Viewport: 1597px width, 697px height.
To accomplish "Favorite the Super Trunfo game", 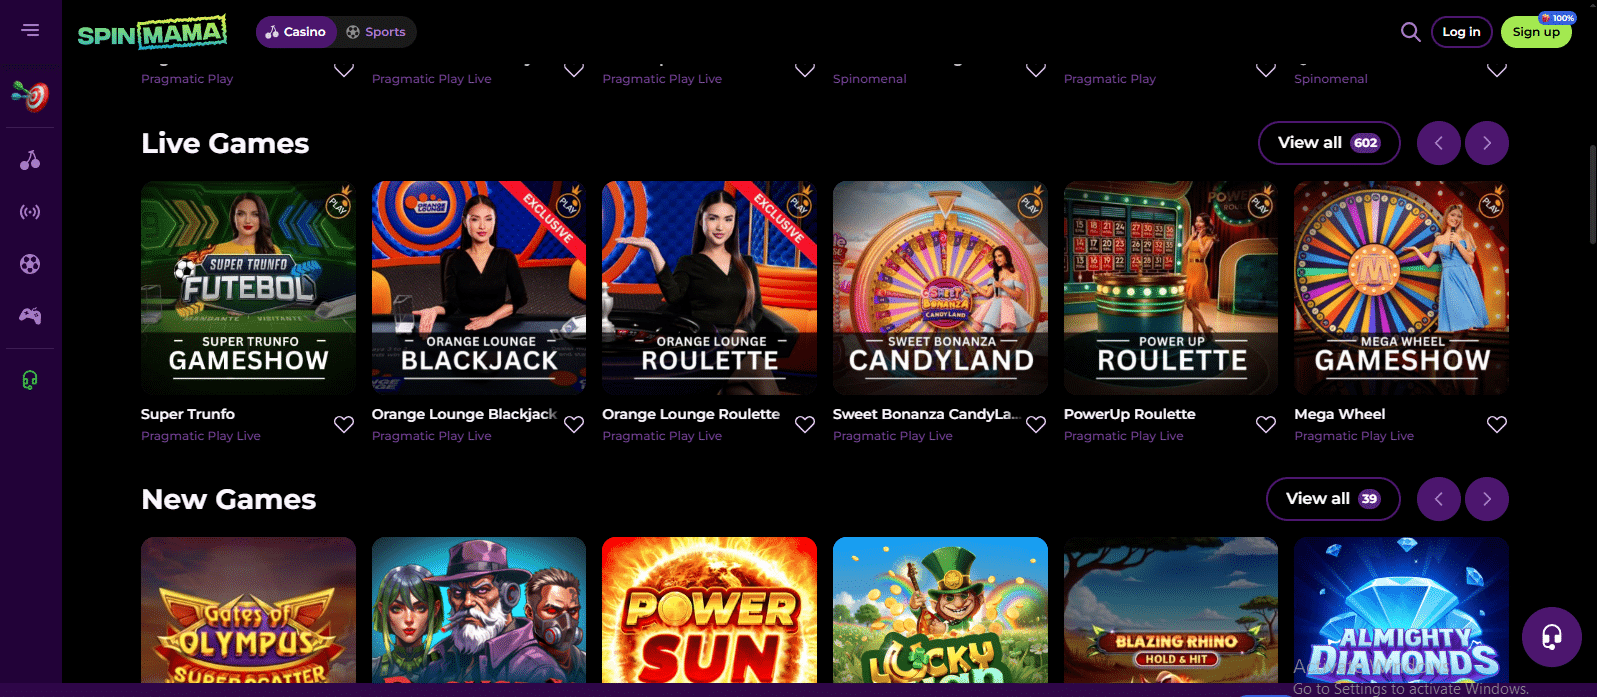I will (x=344, y=424).
